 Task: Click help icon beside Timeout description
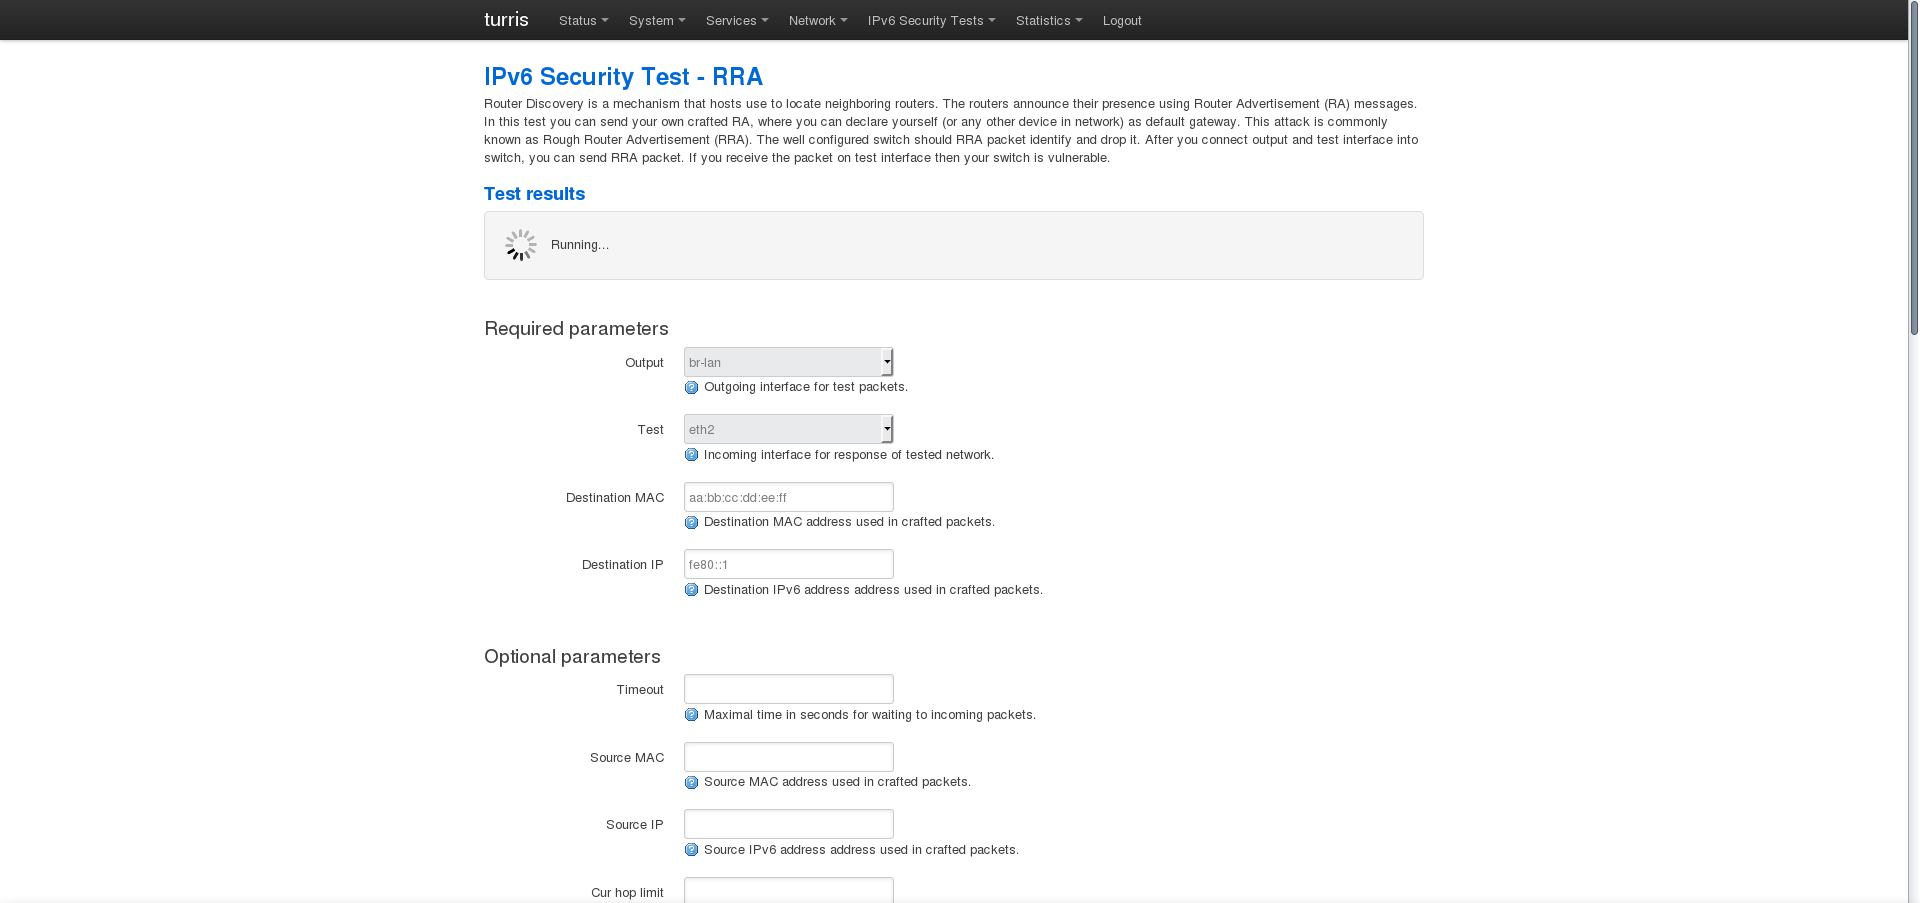691,715
